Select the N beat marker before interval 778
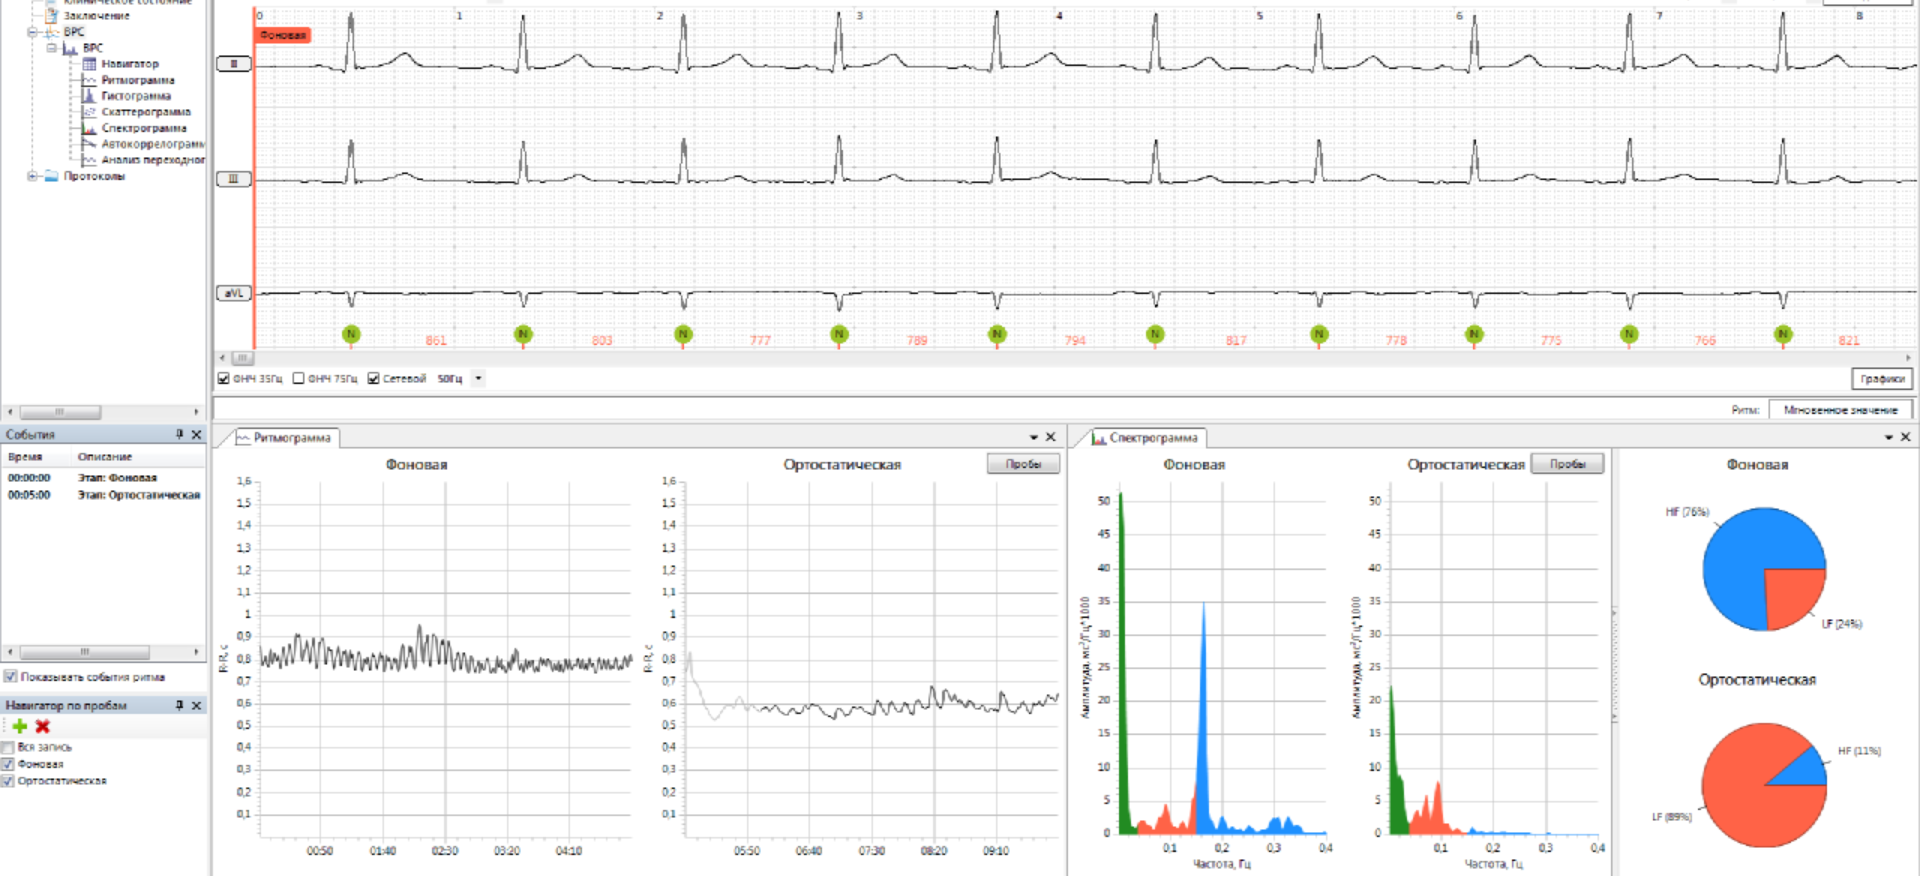Viewport: 1920px width, 876px height. pyautogui.click(x=1319, y=334)
